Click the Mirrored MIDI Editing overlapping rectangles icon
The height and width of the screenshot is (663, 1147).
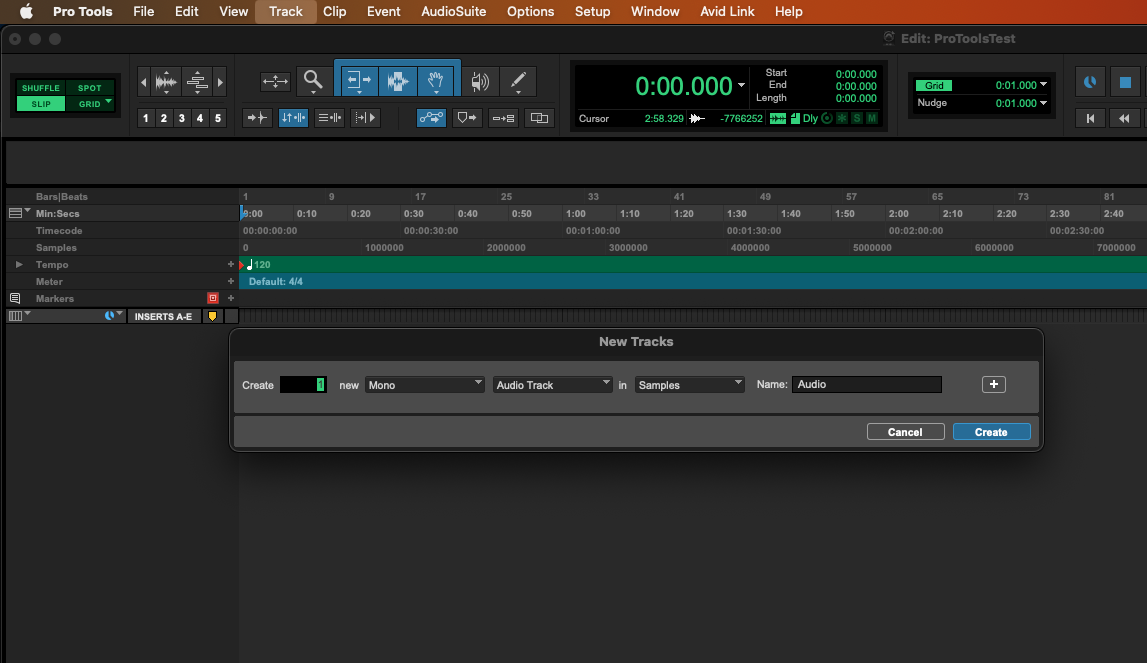539,118
